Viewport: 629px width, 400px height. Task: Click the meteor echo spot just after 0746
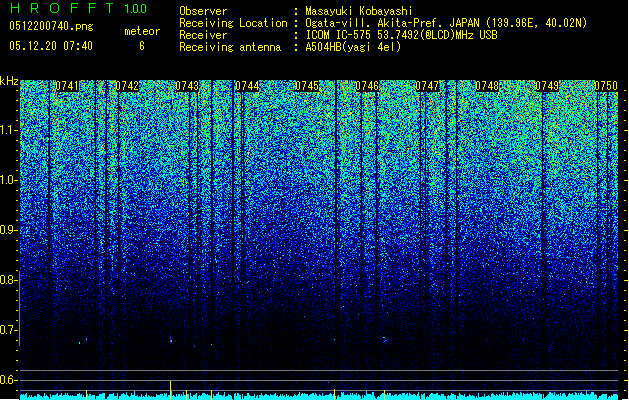pos(384,339)
